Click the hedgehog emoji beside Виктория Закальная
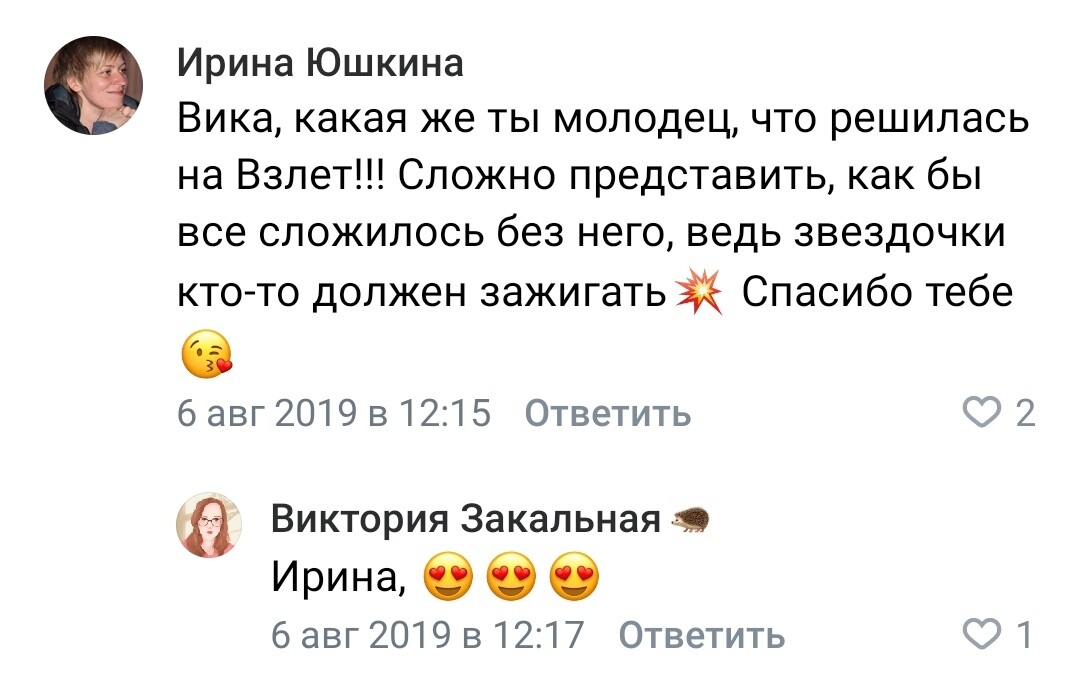Viewport: 1080px width, 678px height. pos(690,520)
